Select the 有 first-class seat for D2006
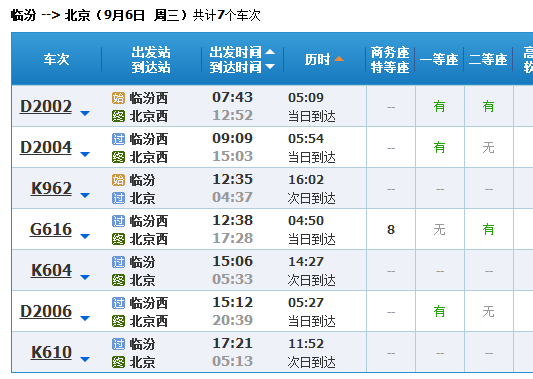Image resolution: width=533 pixels, height=379 pixels. coord(439,311)
